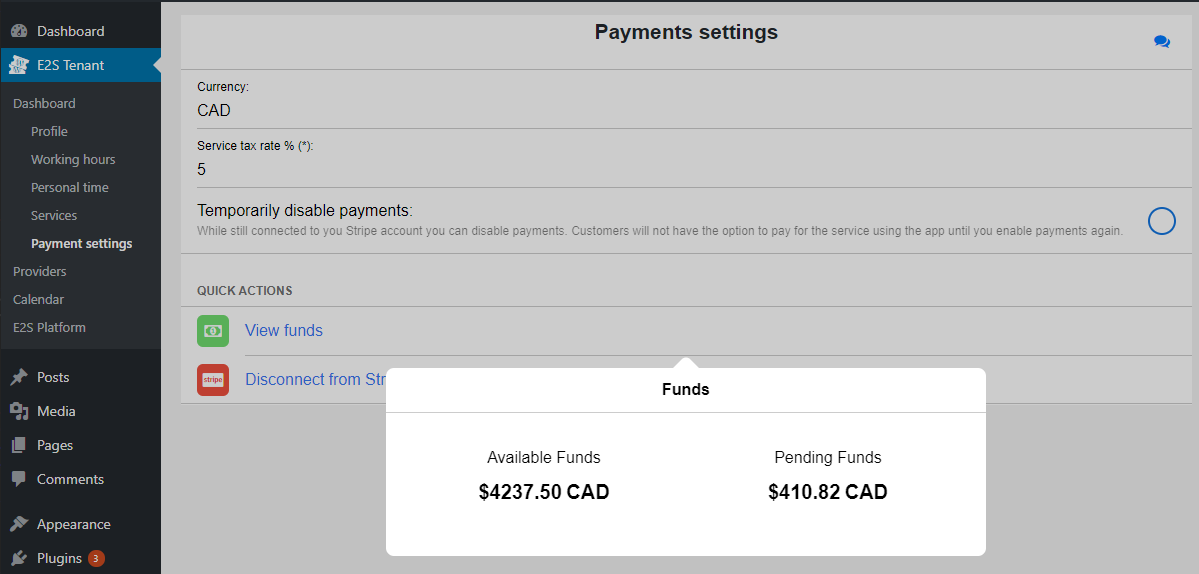This screenshot has width=1199, height=574.
Task: Open Personal time in sidebar
Action: tap(70, 187)
